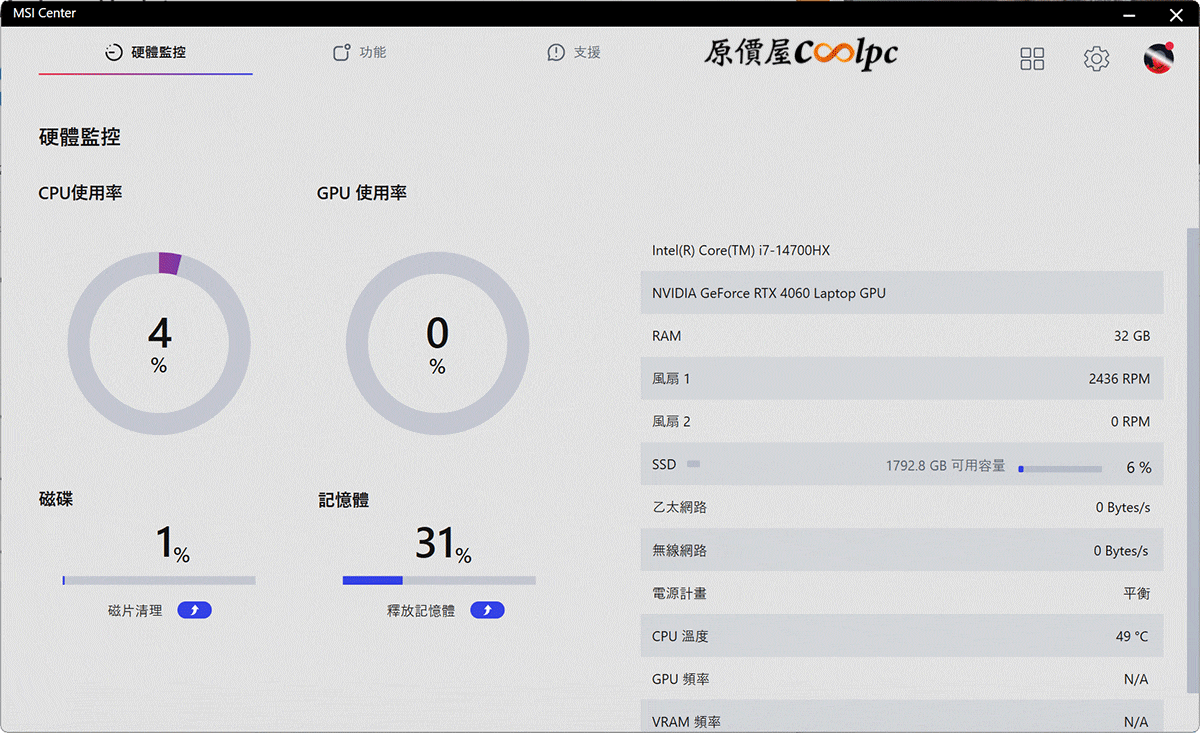Open the apps grid icon
This screenshot has width=1200, height=733.
pyautogui.click(x=1032, y=59)
